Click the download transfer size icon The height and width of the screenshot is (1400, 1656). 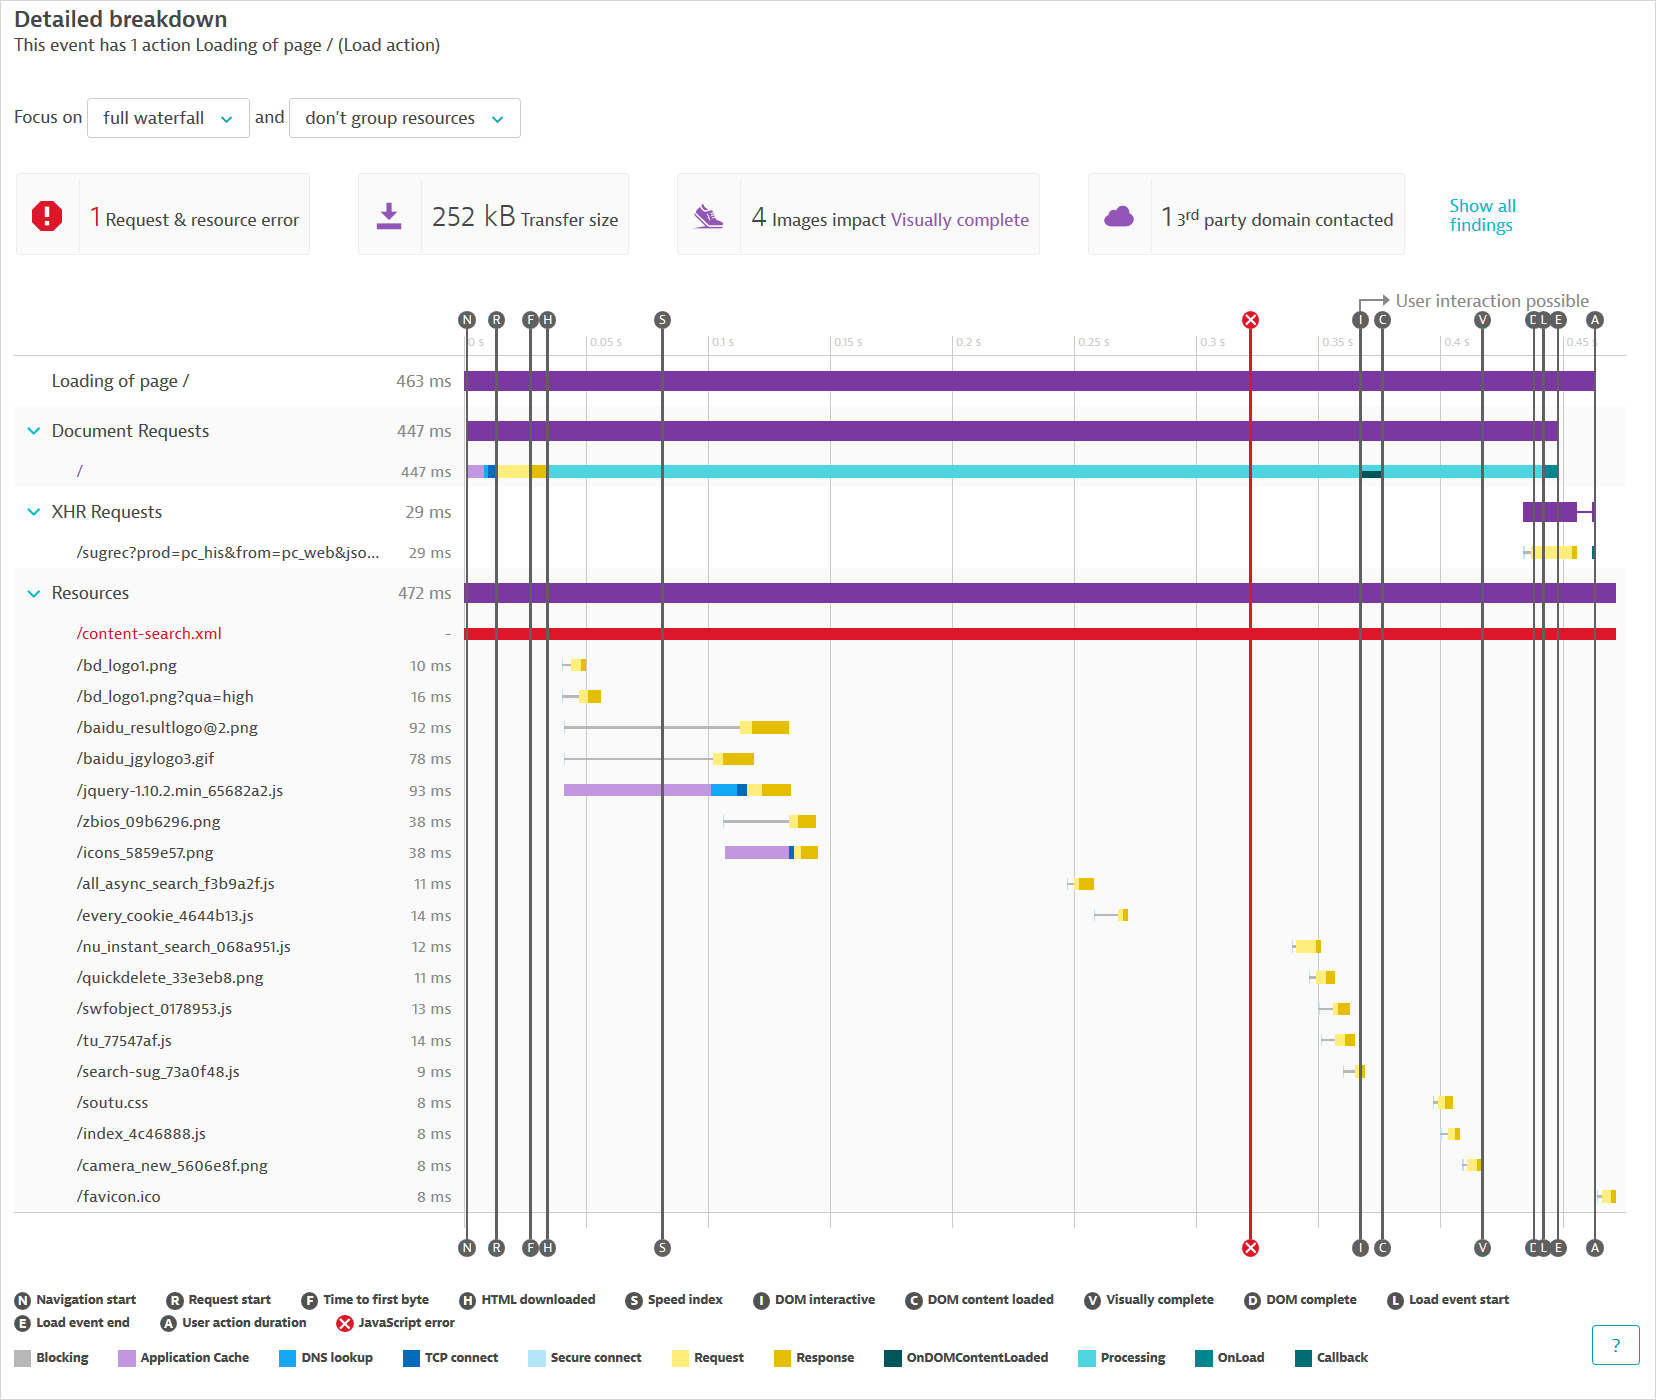(389, 215)
